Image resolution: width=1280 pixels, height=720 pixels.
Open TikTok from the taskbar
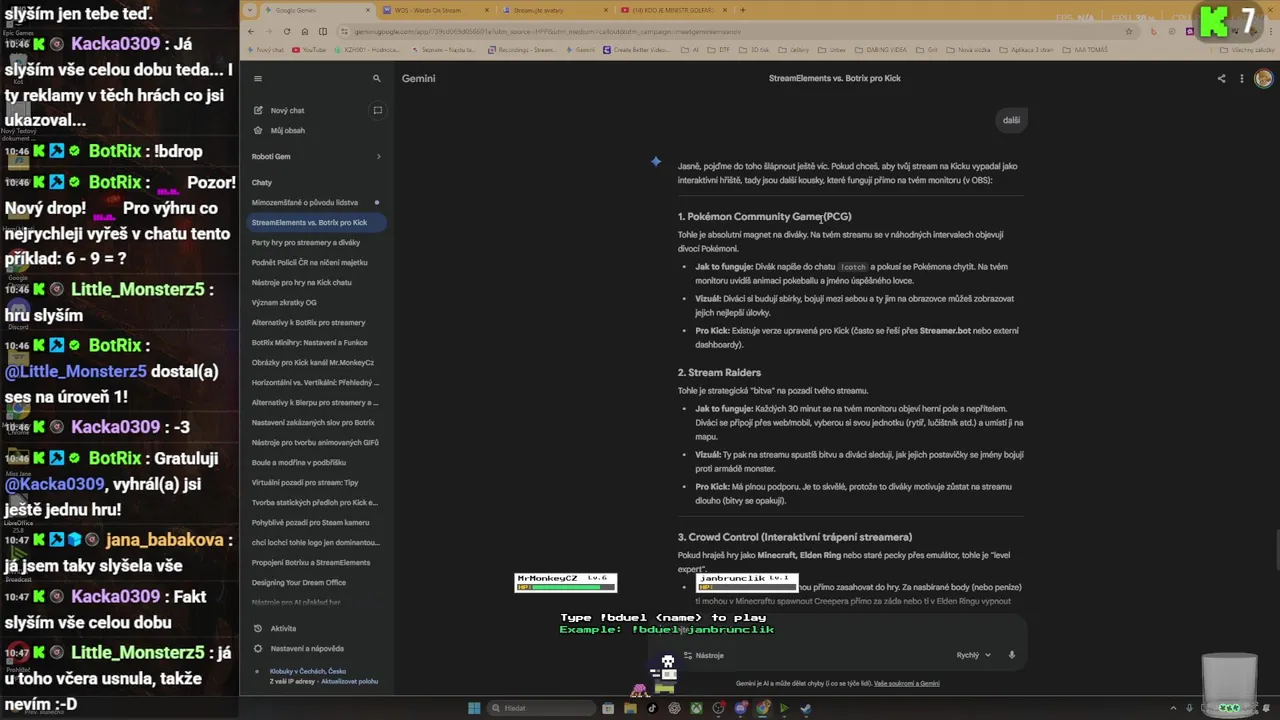pos(652,708)
